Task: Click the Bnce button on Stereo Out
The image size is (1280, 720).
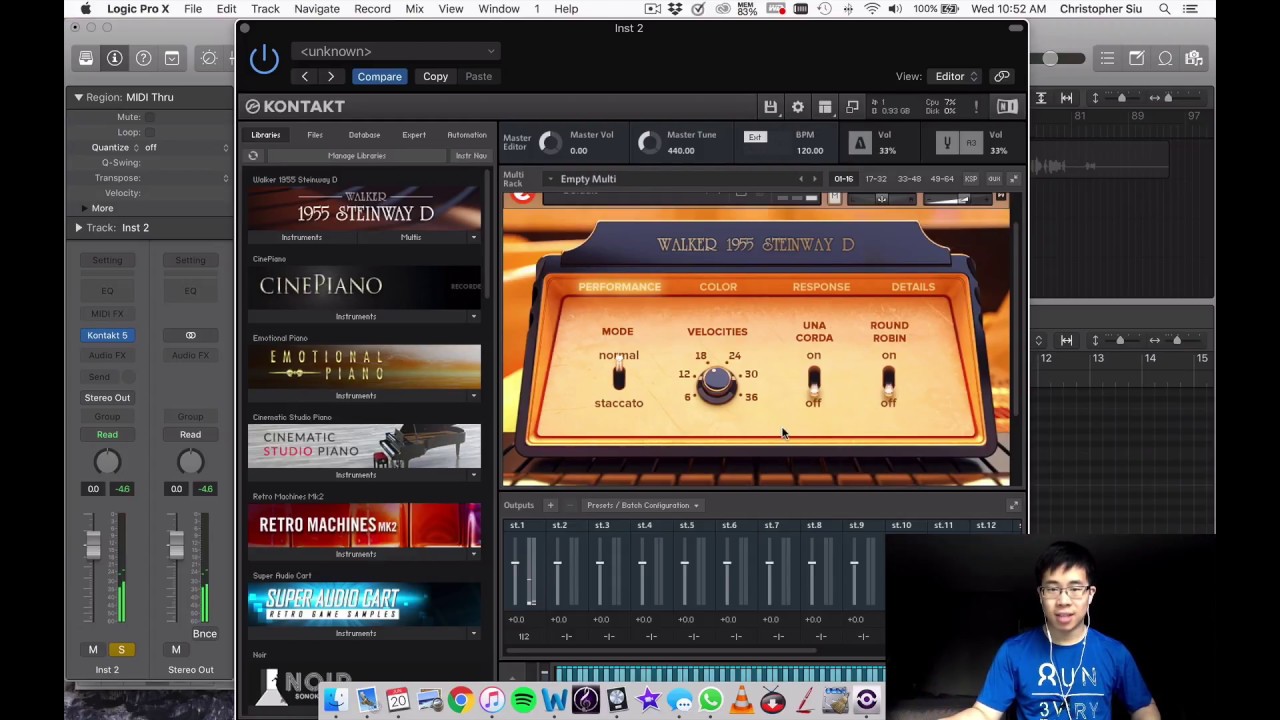Action: click(204, 633)
